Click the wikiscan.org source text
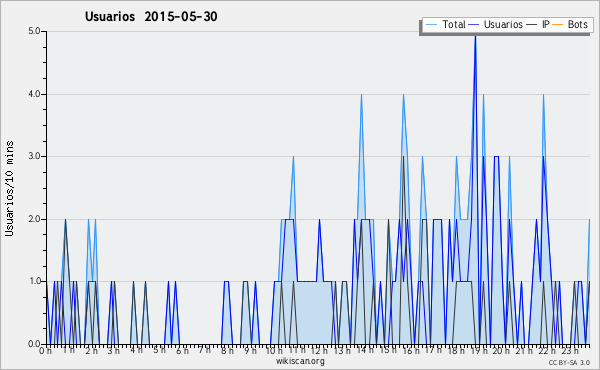The width and height of the screenshot is (600, 370). point(300,361)
